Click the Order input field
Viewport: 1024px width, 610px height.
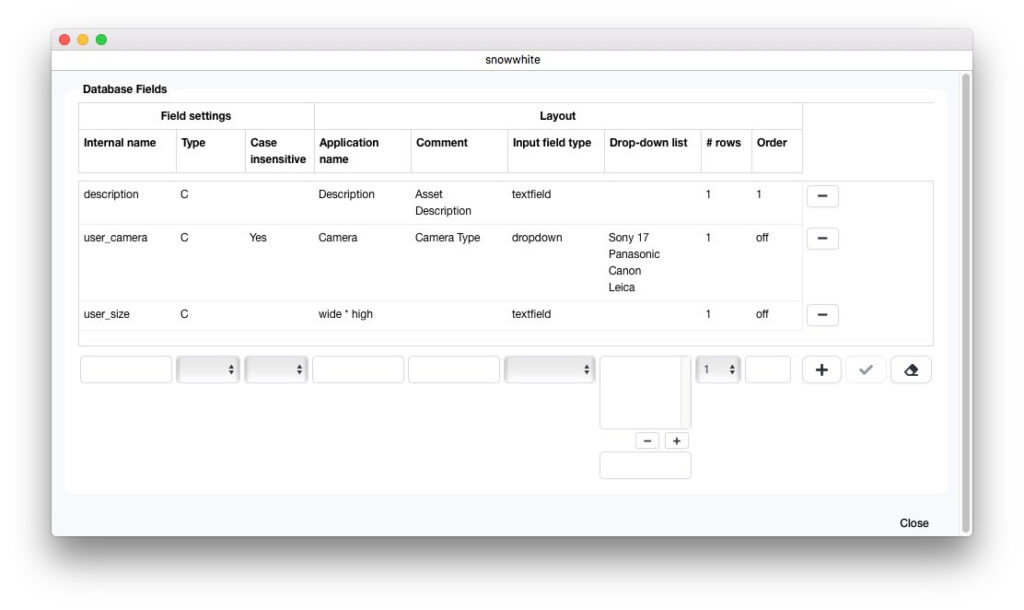click(768, 370)
